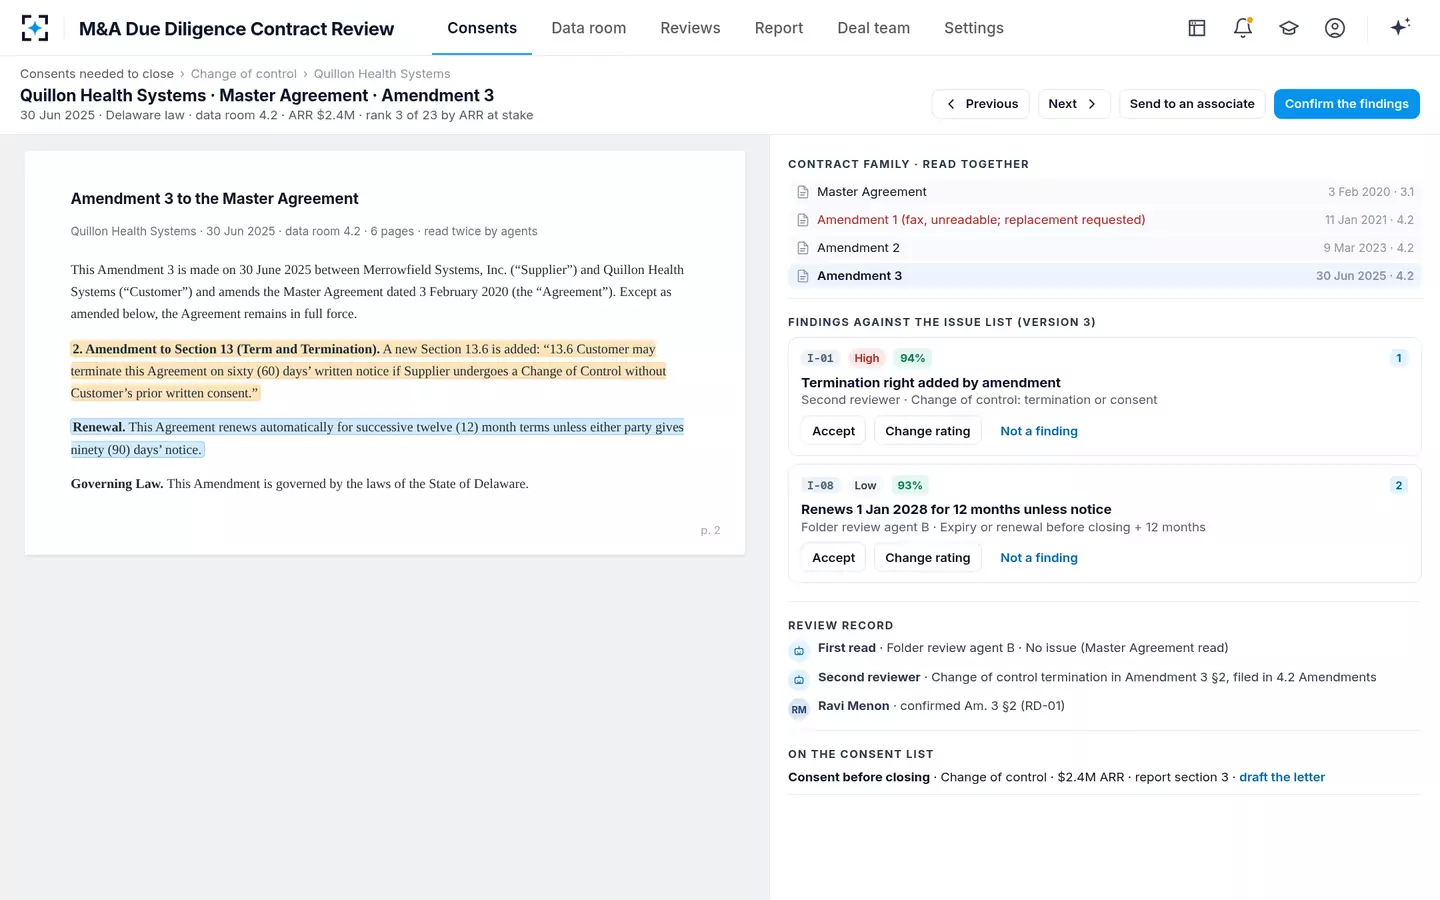Viewport: 1440px width, 900px height.
Task: Go to the Previous contract
Action: pos(981,104)
